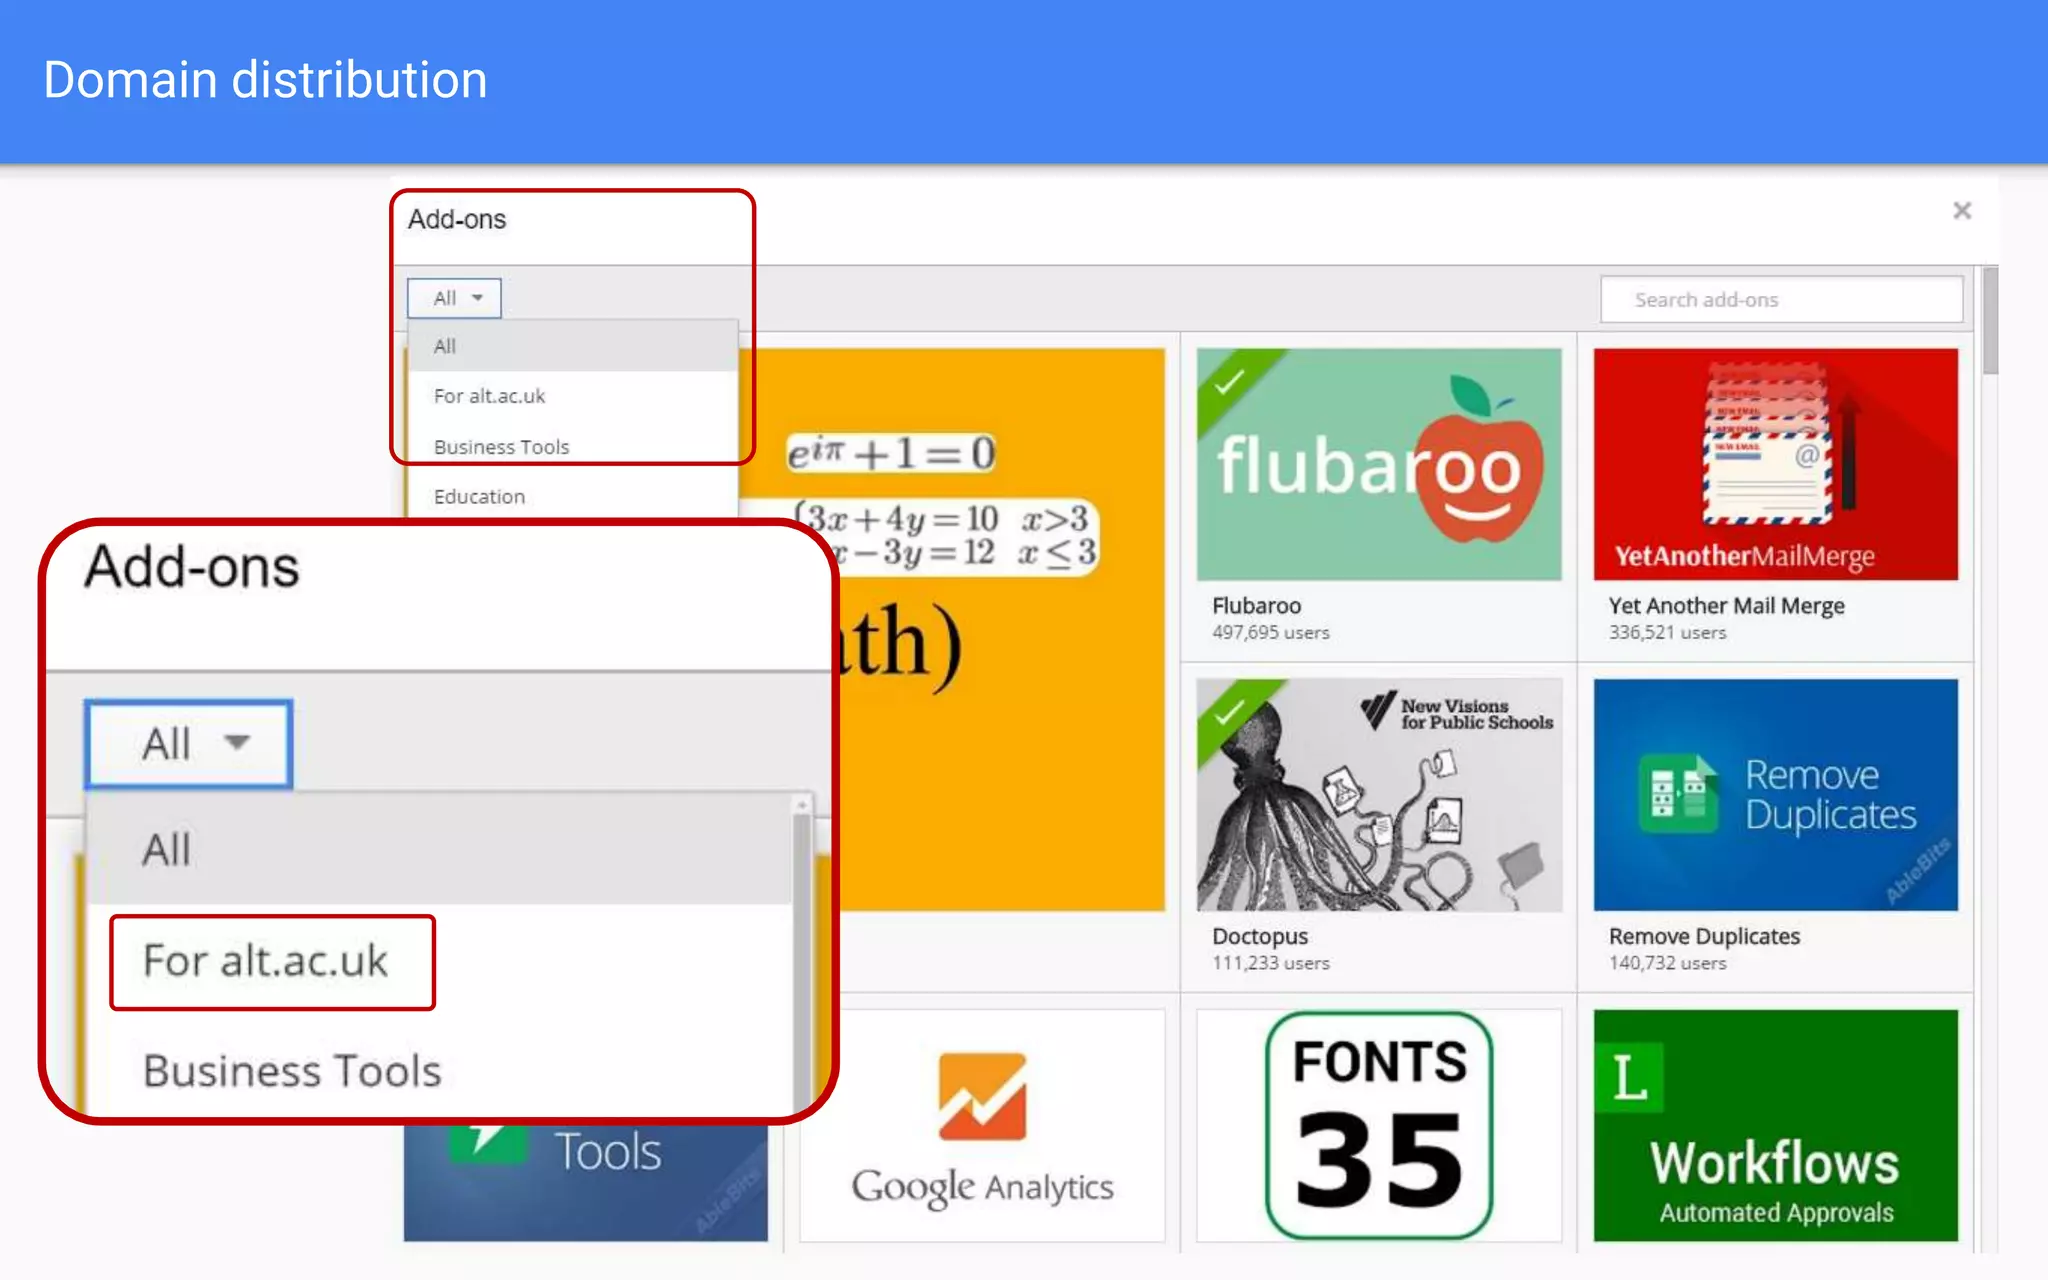Viewport: 2048px width, 1280px height.
Task: Click the 140,732 users text
Action: 1667,964
